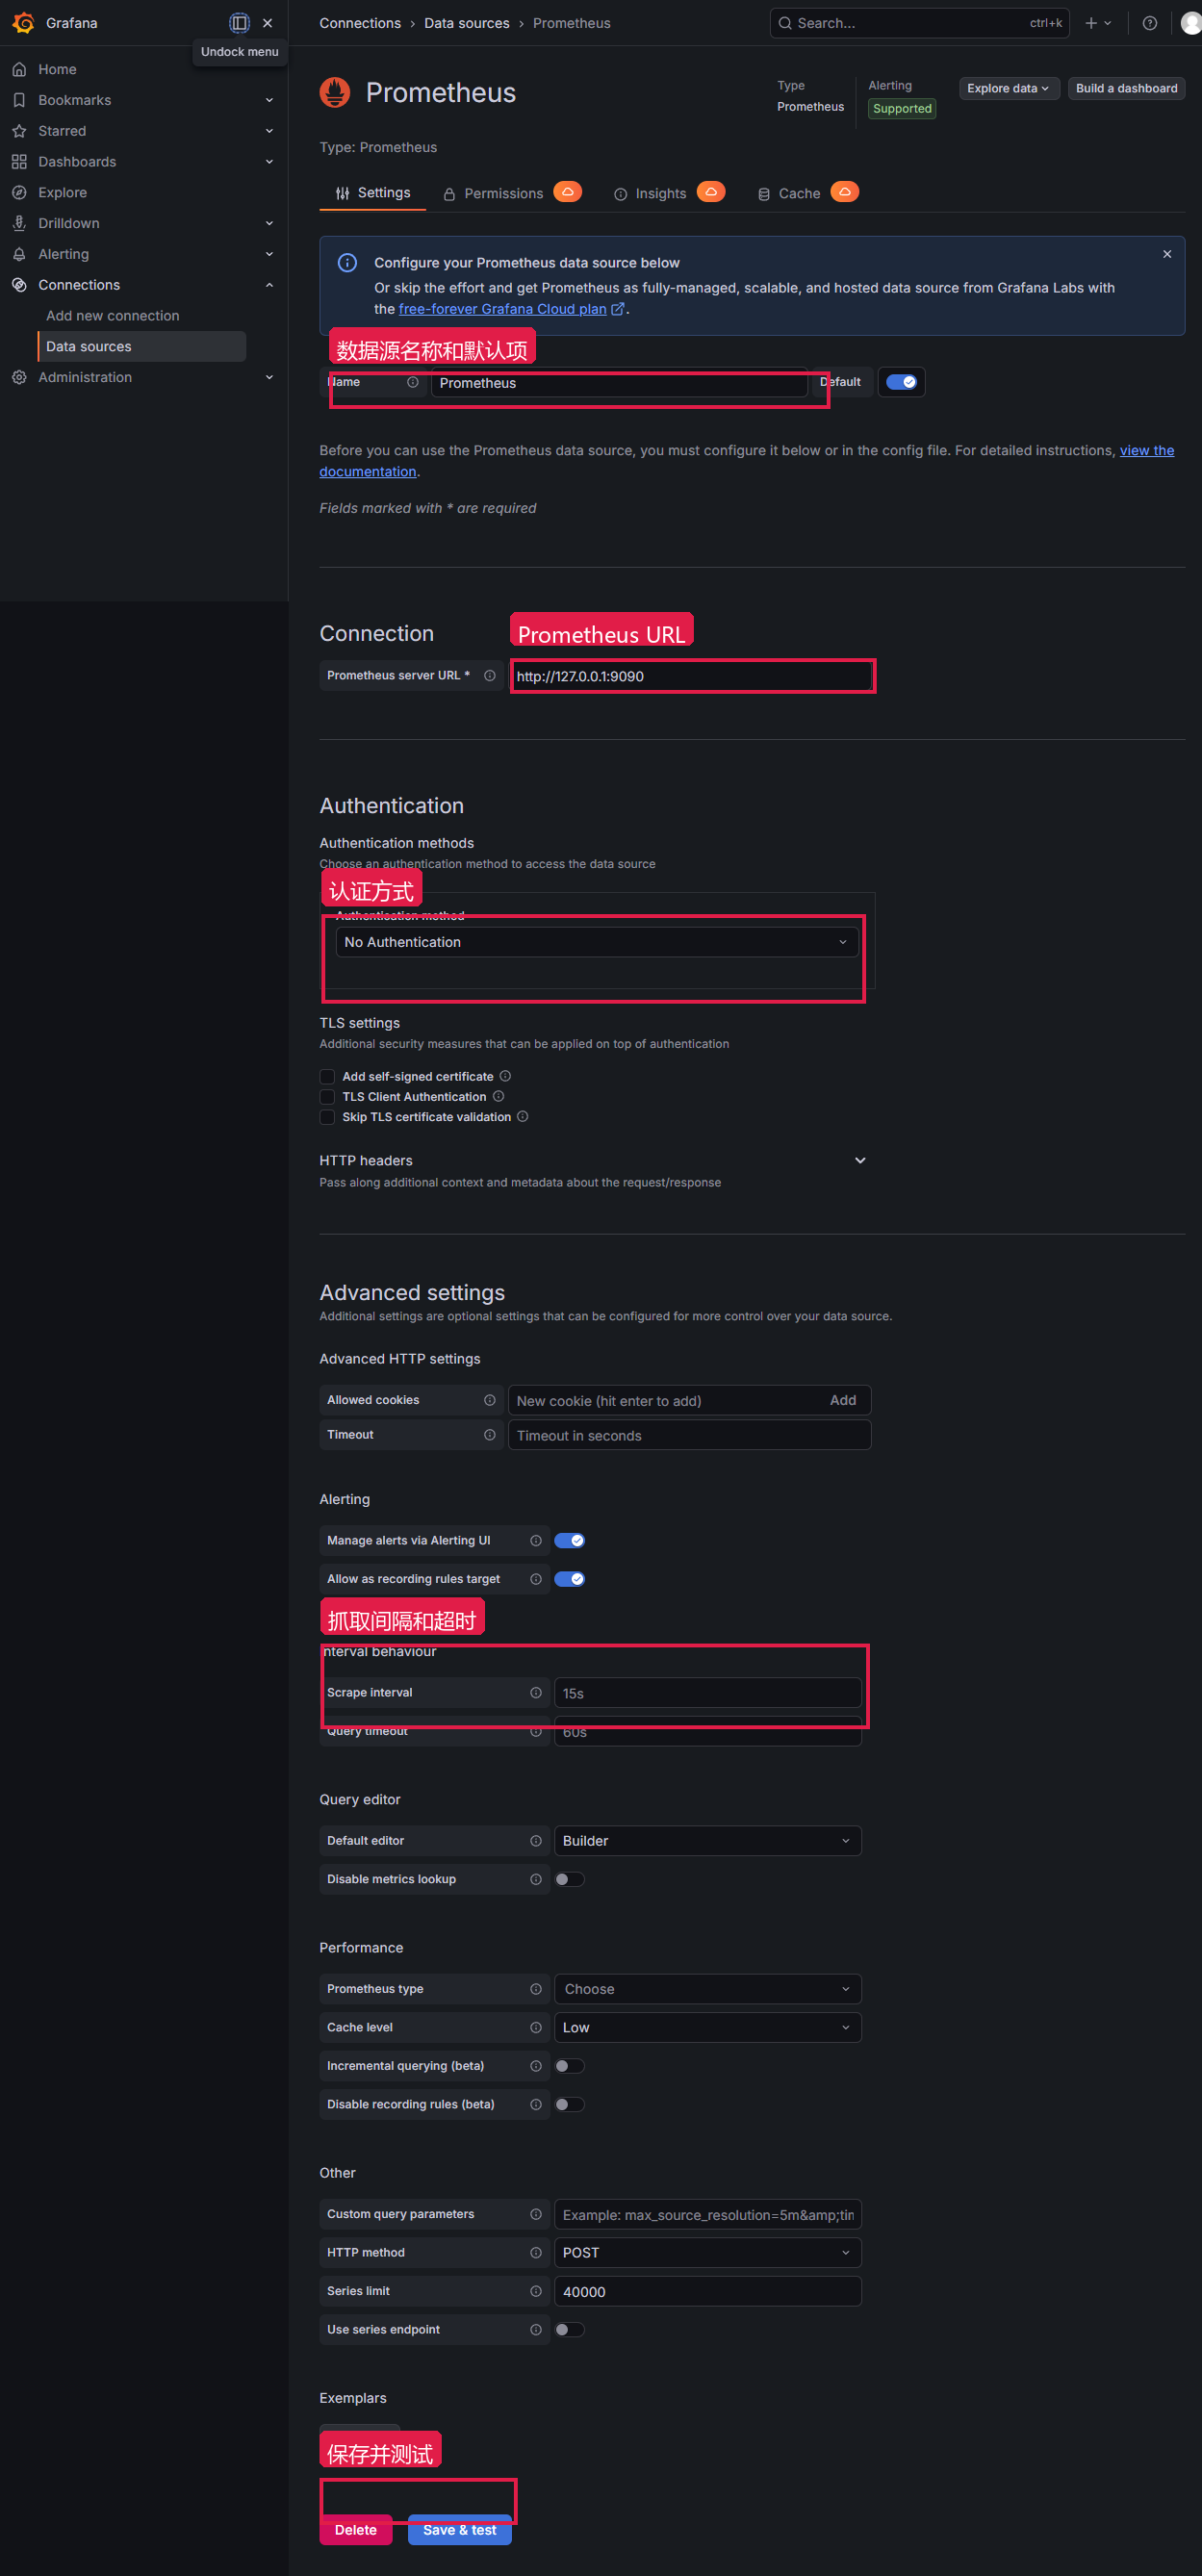Expand the Administration section chevron

269,377
